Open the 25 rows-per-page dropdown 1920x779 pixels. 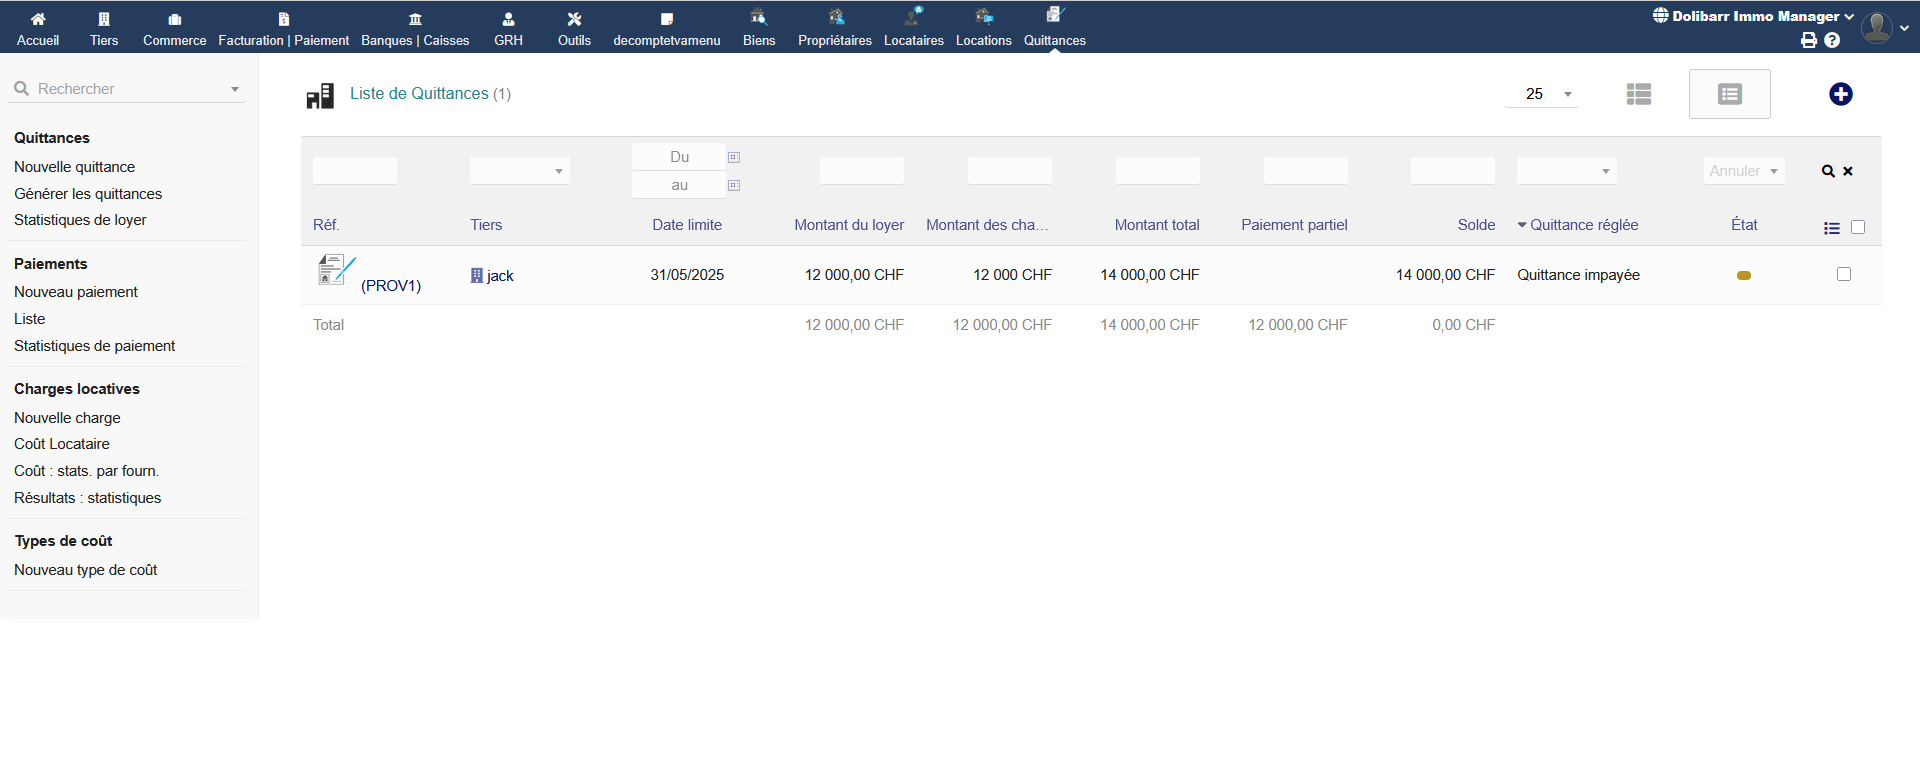pyautogui.click(x=1543, y=94)
